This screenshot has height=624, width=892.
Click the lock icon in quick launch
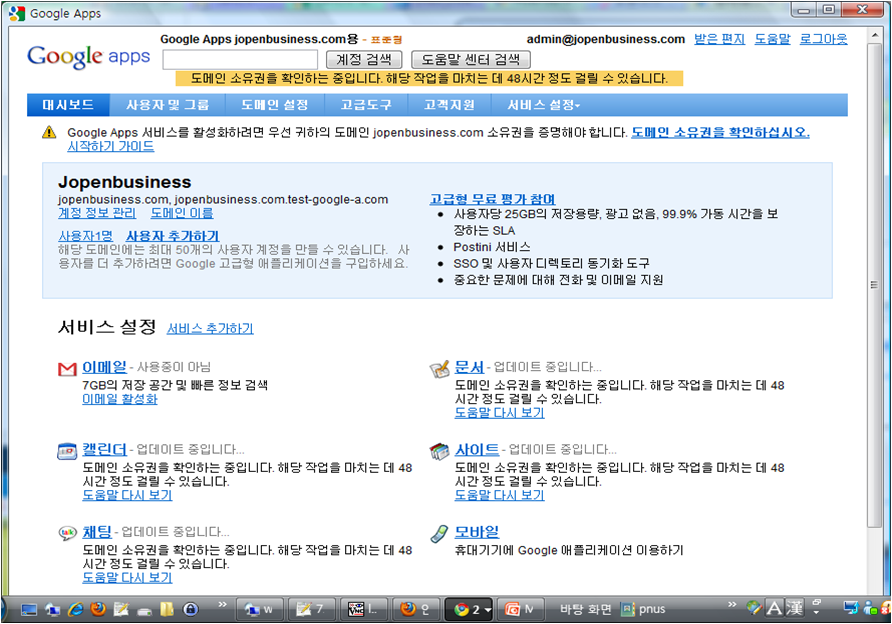(191, 609)
